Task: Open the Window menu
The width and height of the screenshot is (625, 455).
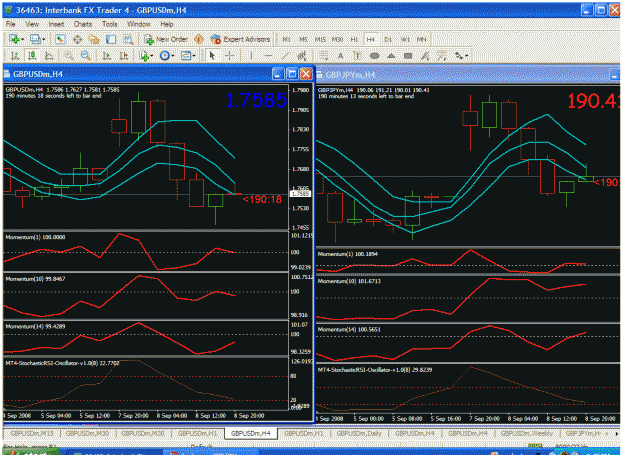Action: tap(138, 24)
